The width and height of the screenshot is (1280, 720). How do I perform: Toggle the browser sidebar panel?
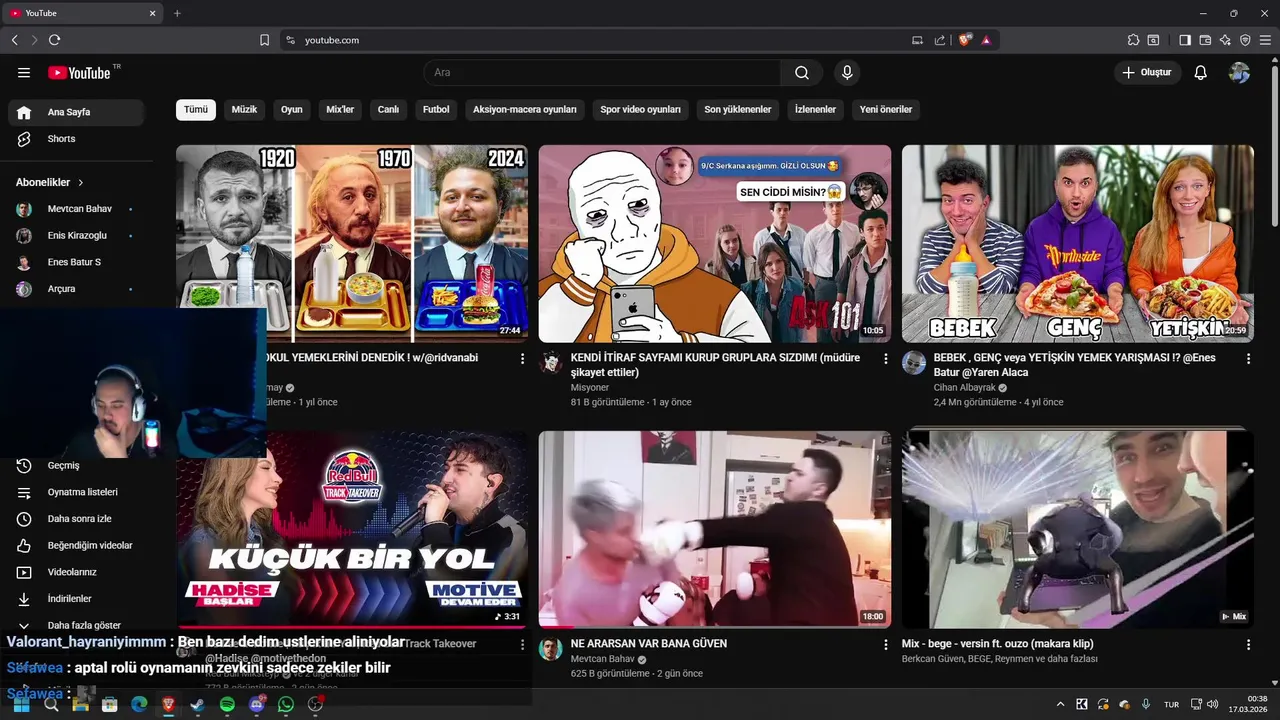1185,40
